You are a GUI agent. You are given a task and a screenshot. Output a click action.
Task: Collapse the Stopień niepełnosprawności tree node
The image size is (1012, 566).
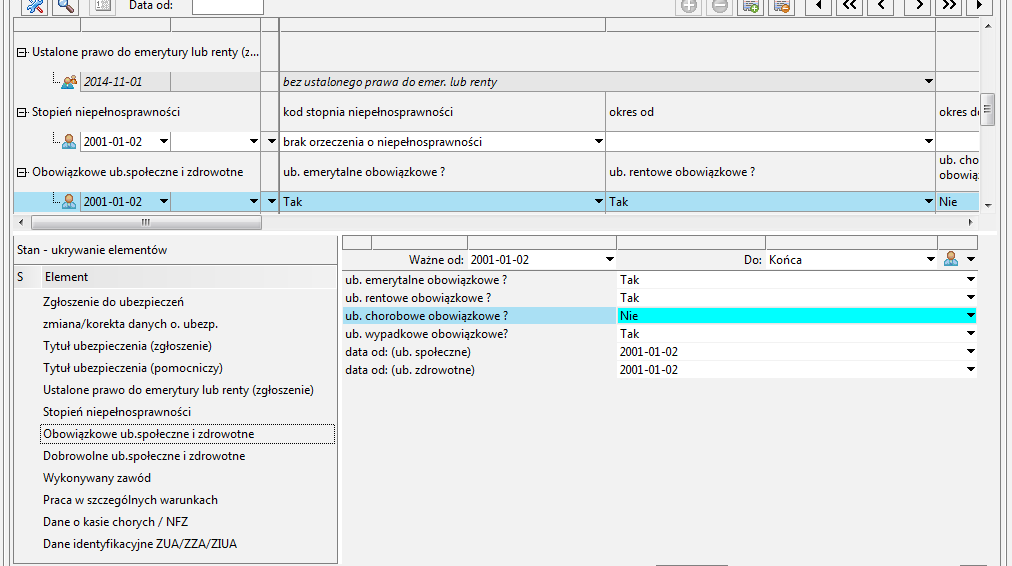(22, 112)
